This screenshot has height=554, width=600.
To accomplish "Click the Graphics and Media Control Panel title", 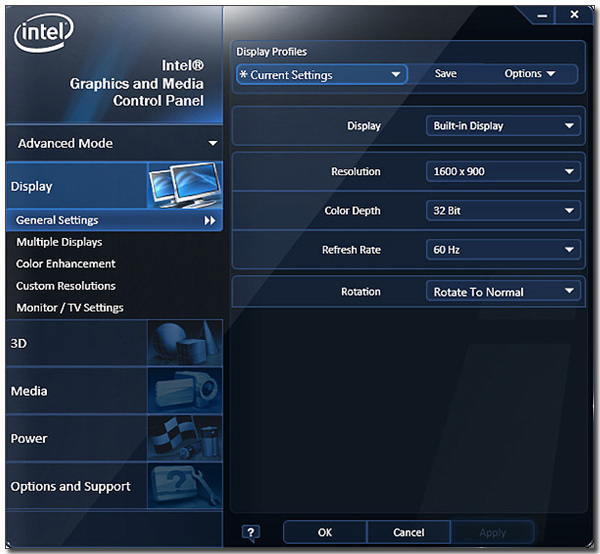I will [x=137, y=83].
